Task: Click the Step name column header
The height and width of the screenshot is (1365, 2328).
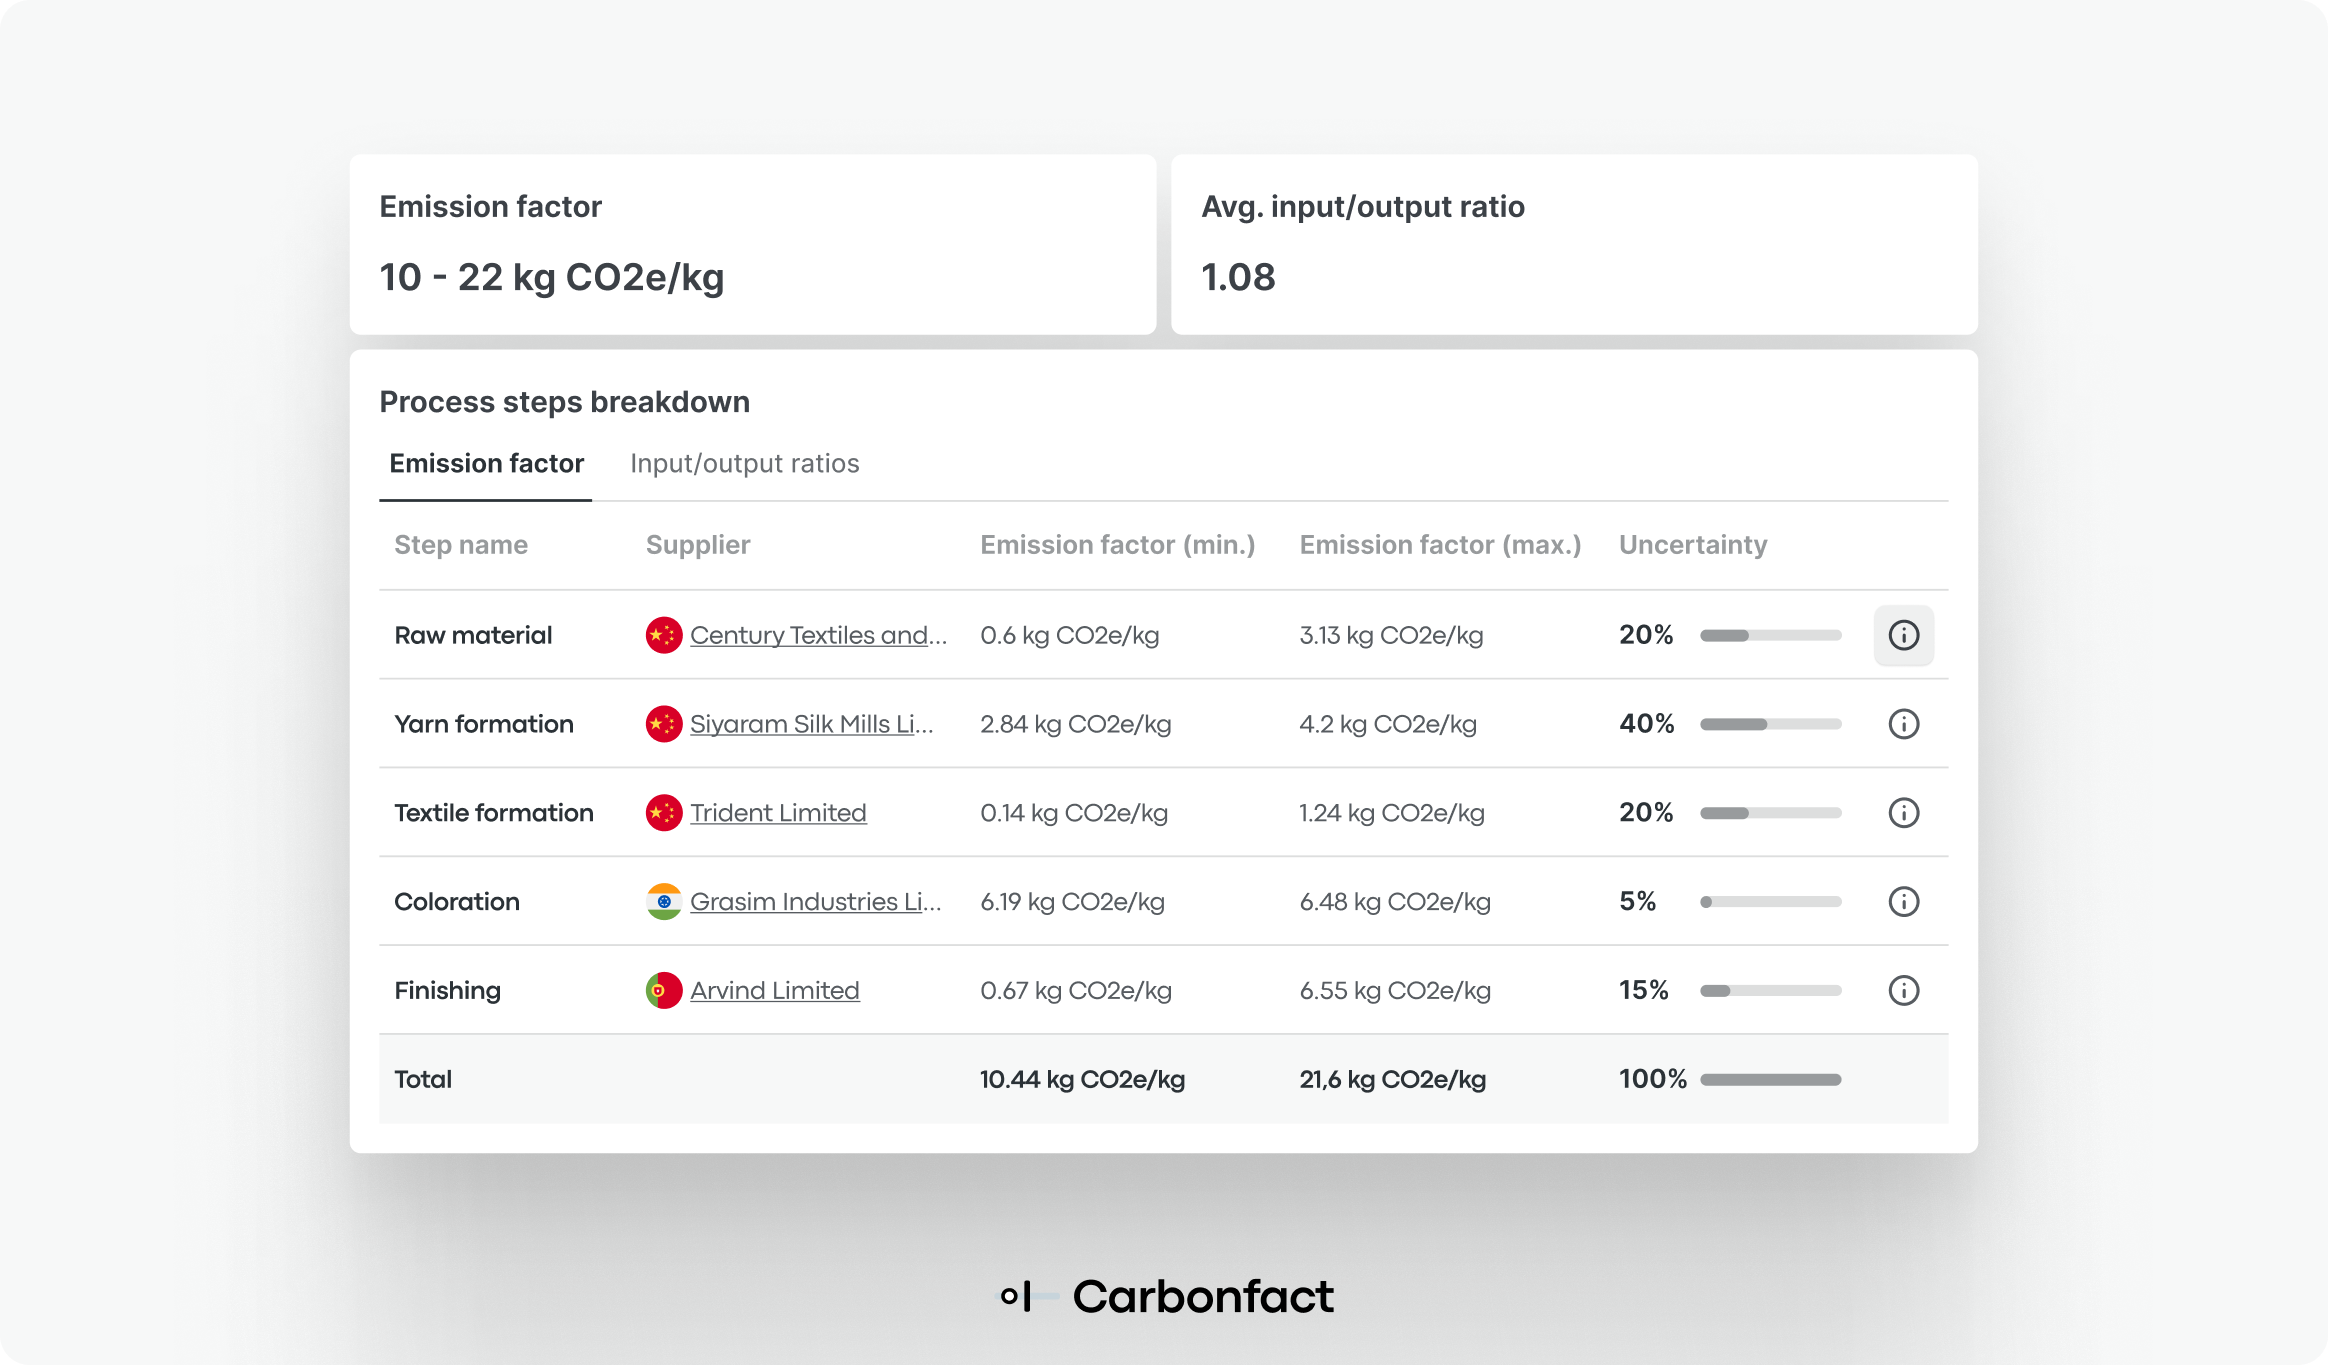Action: point(461,545)
